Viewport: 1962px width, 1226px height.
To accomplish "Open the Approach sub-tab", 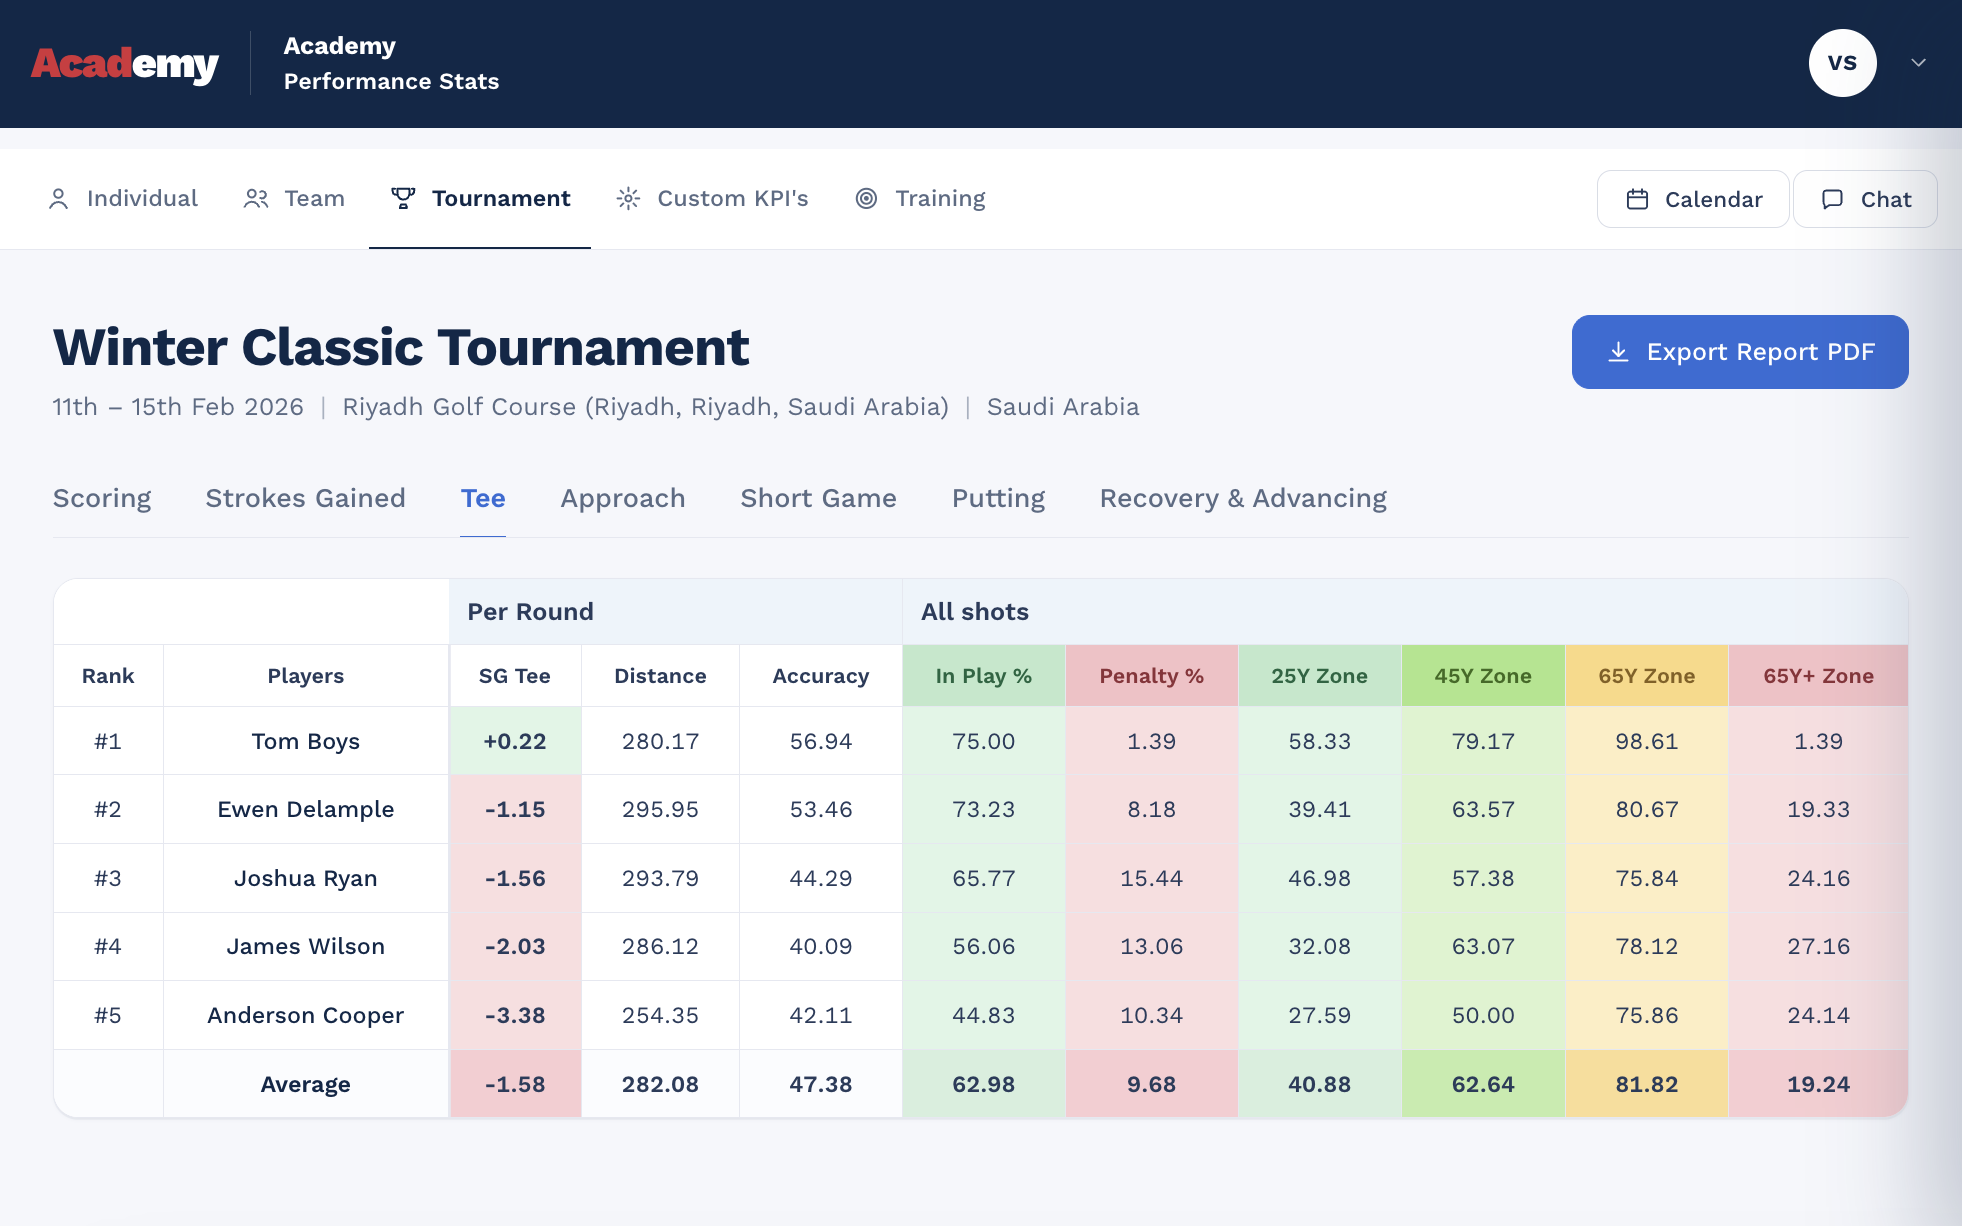I will click(623, 499).
